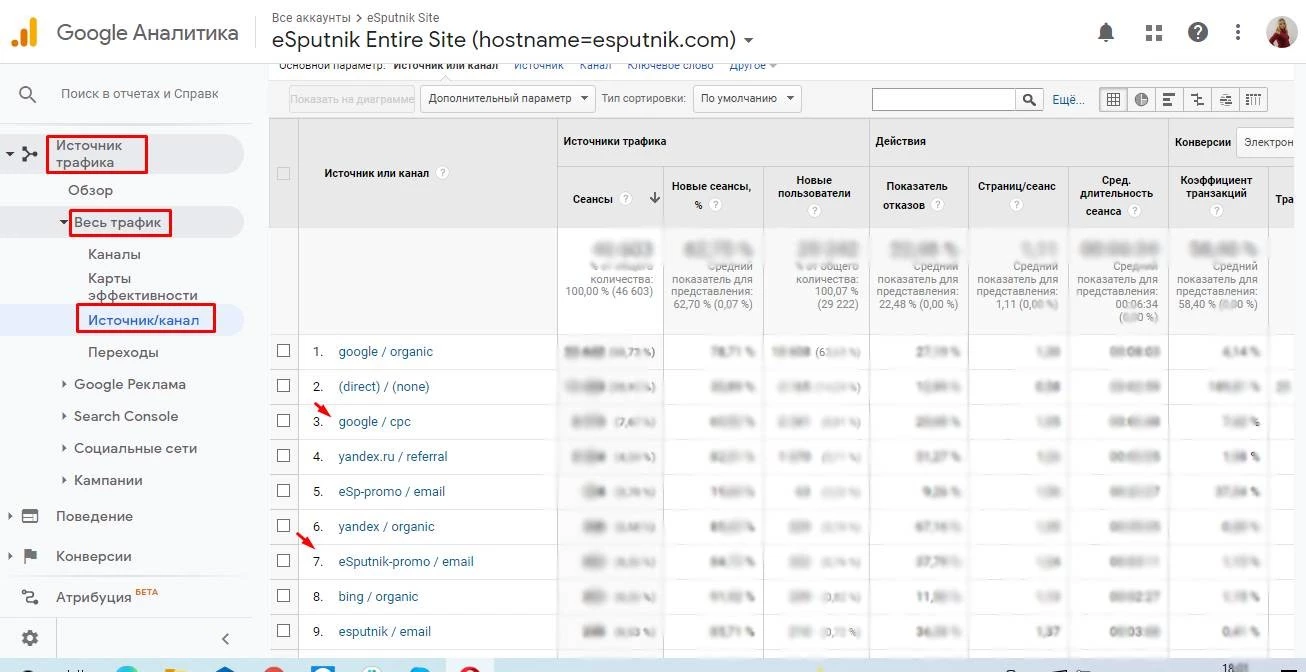Focus the table search input field

coord(944,99)
